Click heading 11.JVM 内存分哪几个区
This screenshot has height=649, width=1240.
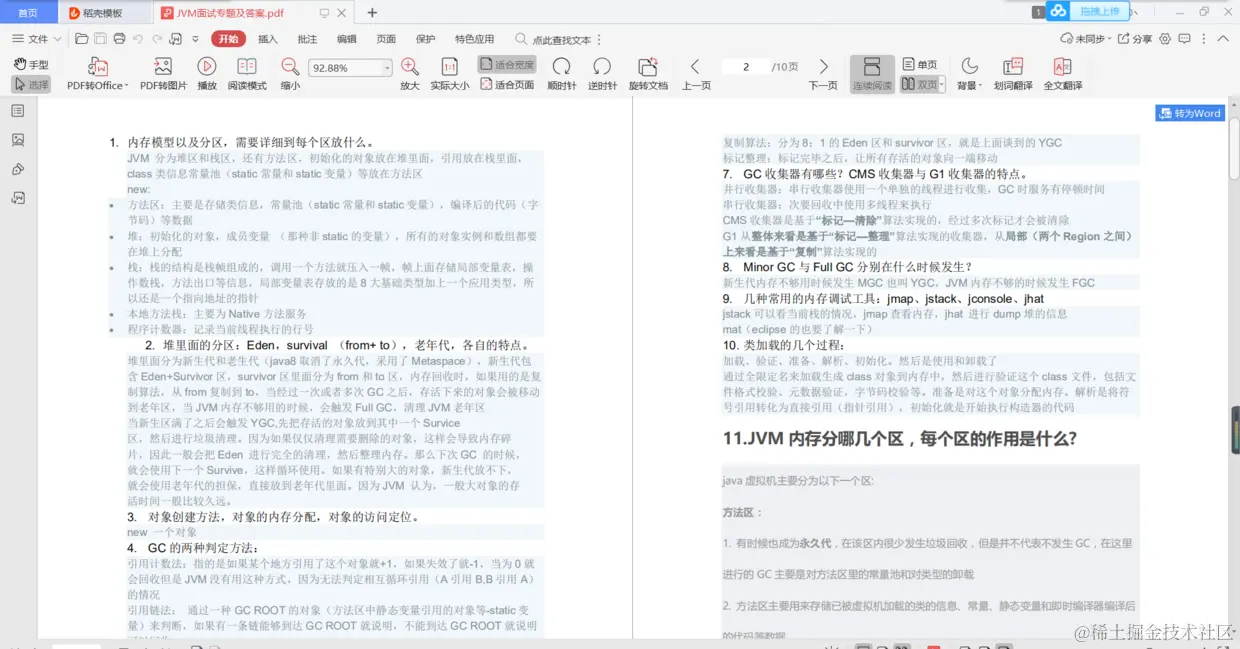point(899,438)
